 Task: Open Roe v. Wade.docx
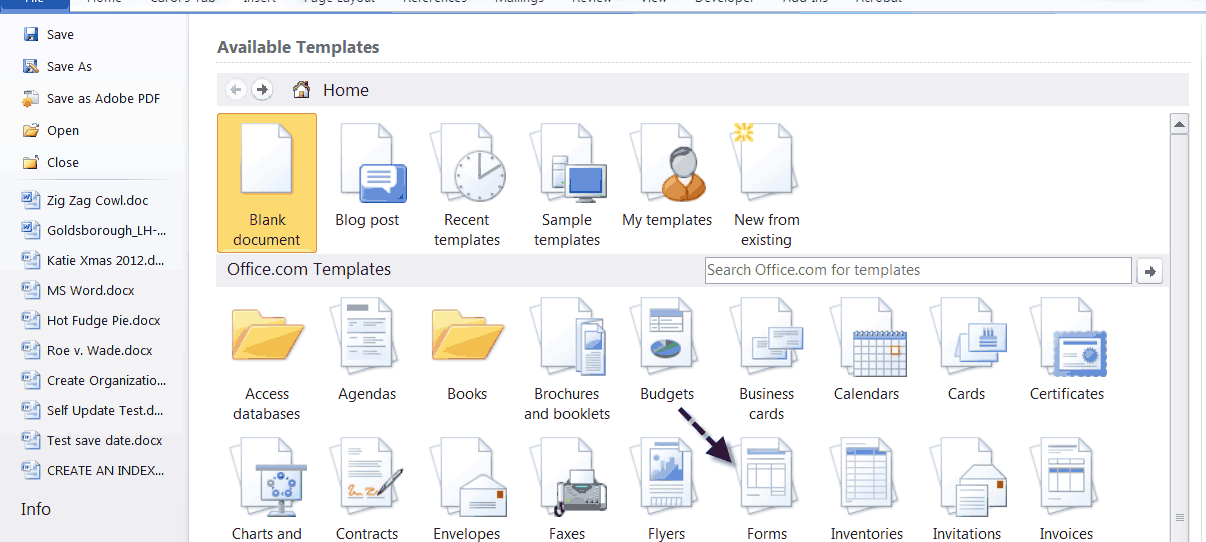(x=88, y=350)
